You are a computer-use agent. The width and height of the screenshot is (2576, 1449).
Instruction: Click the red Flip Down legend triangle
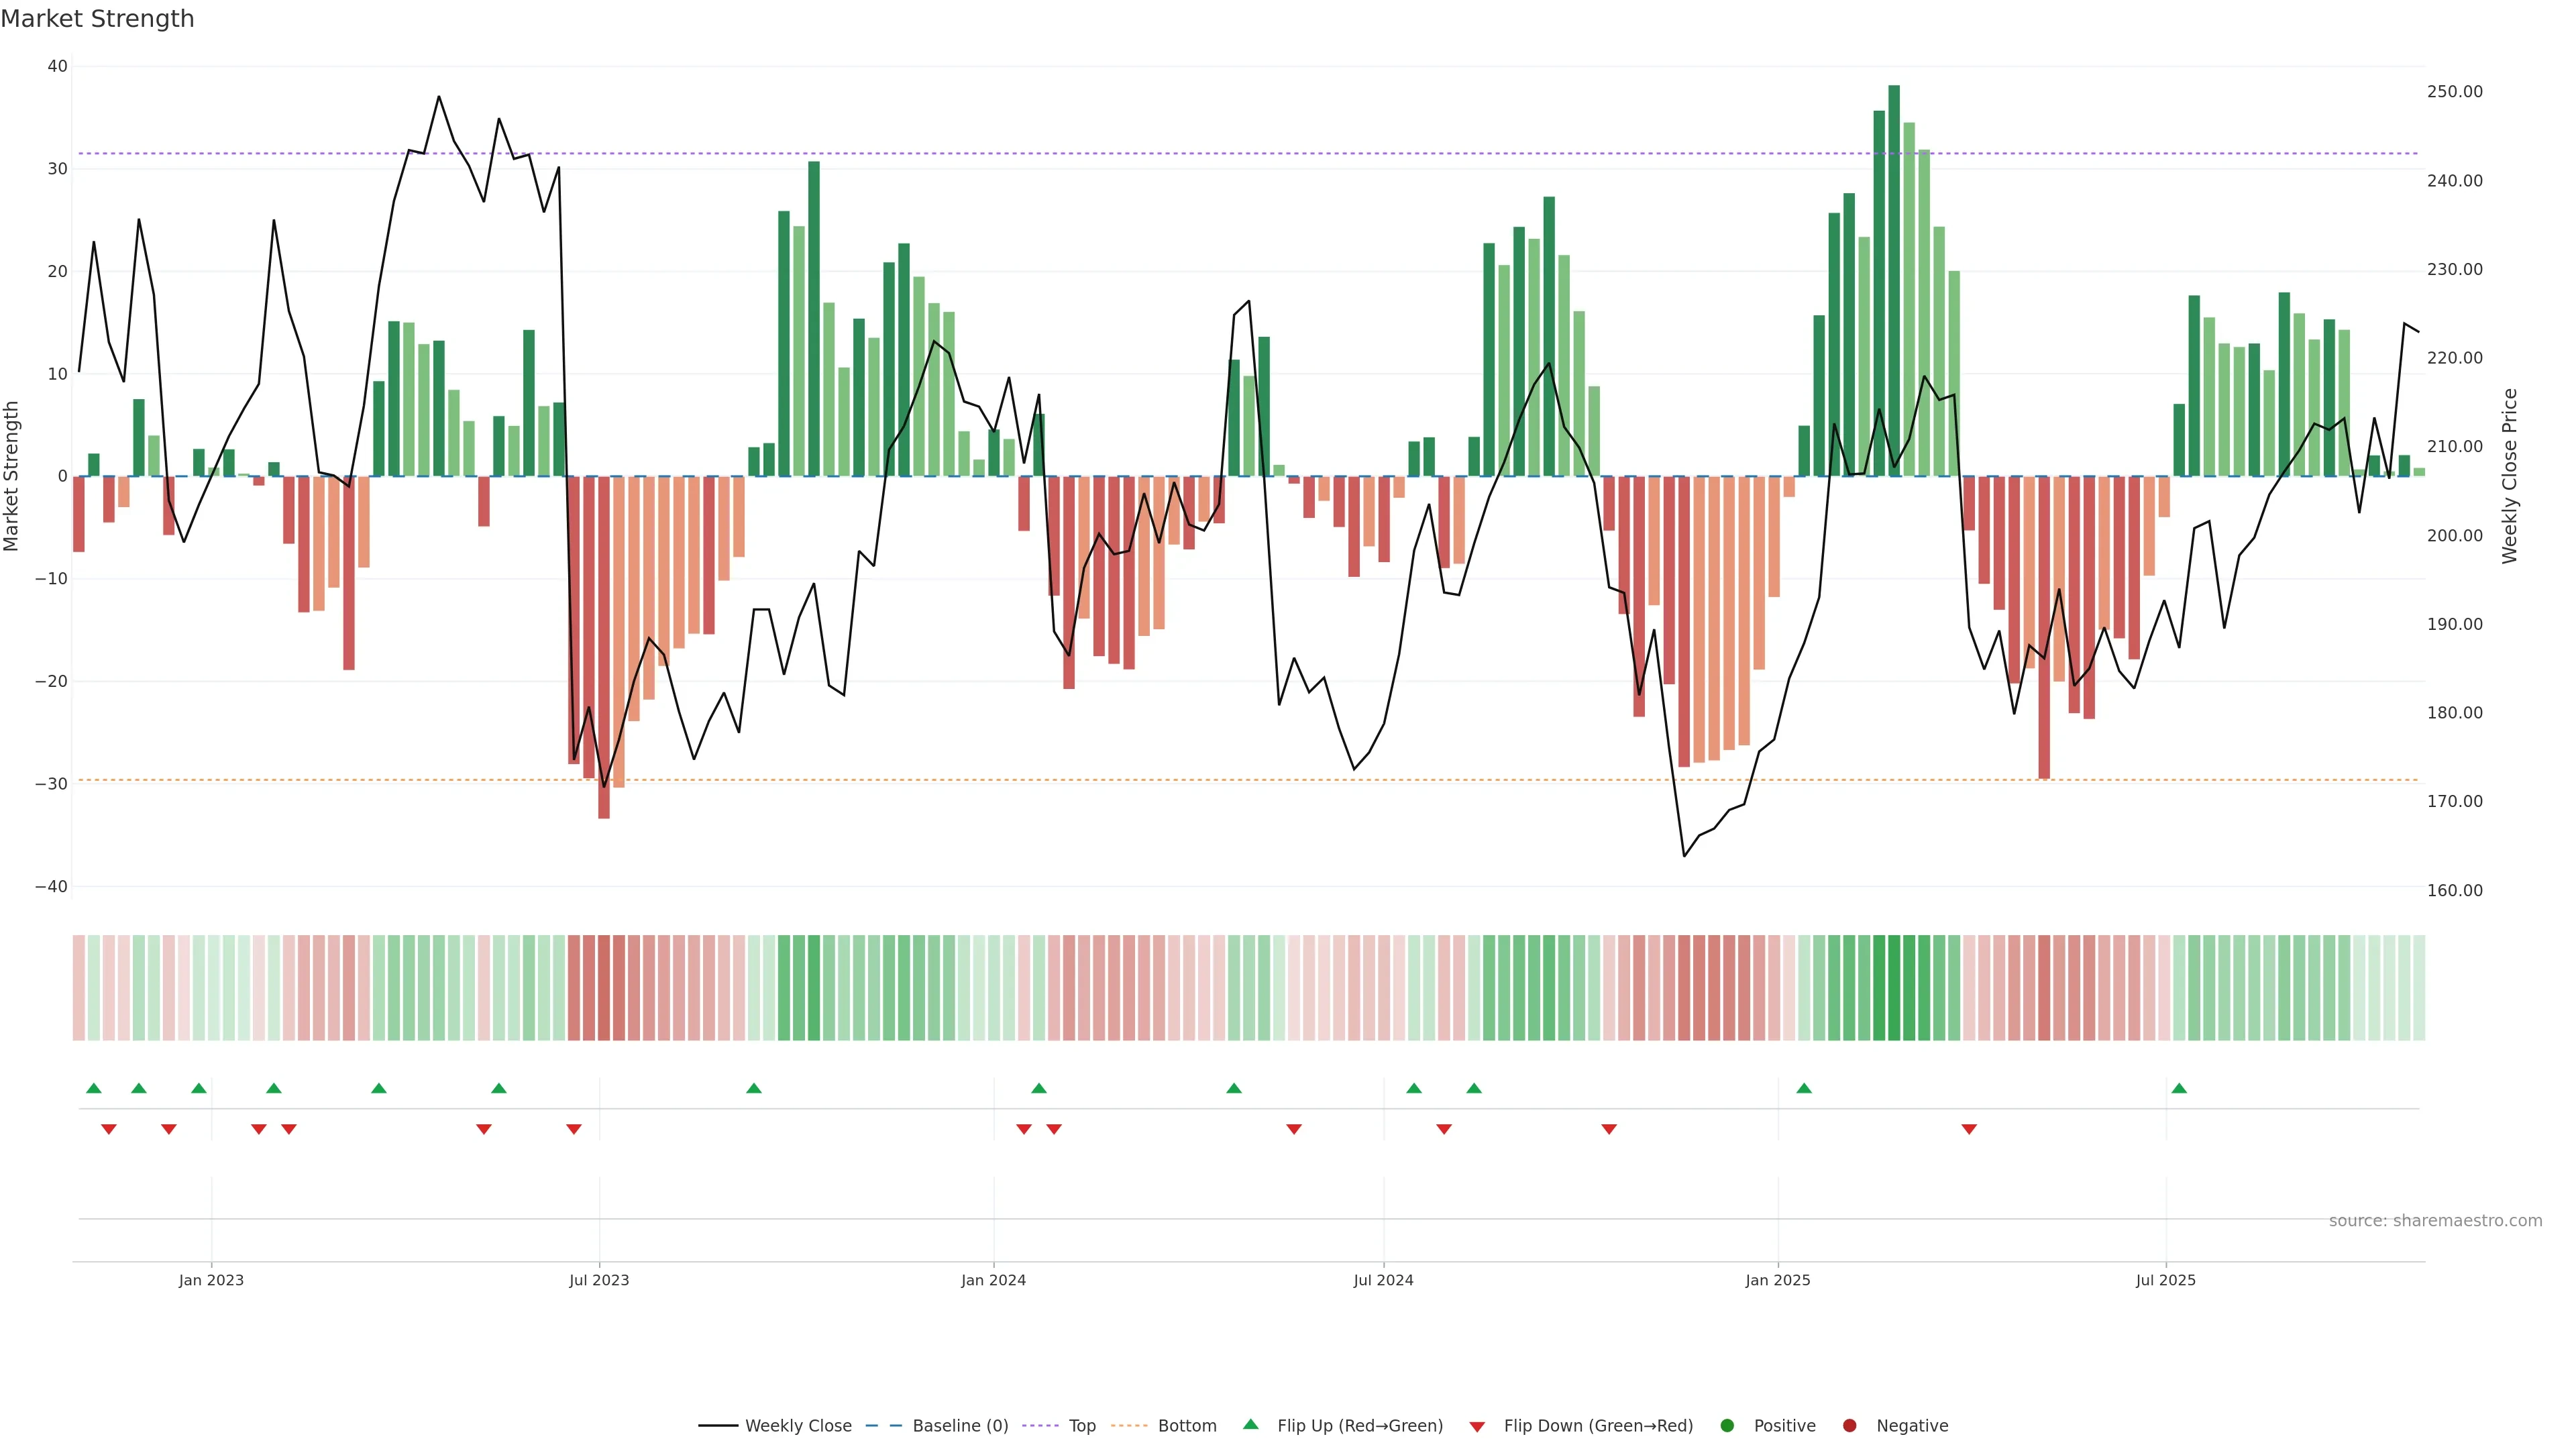click(1477, 1427)
